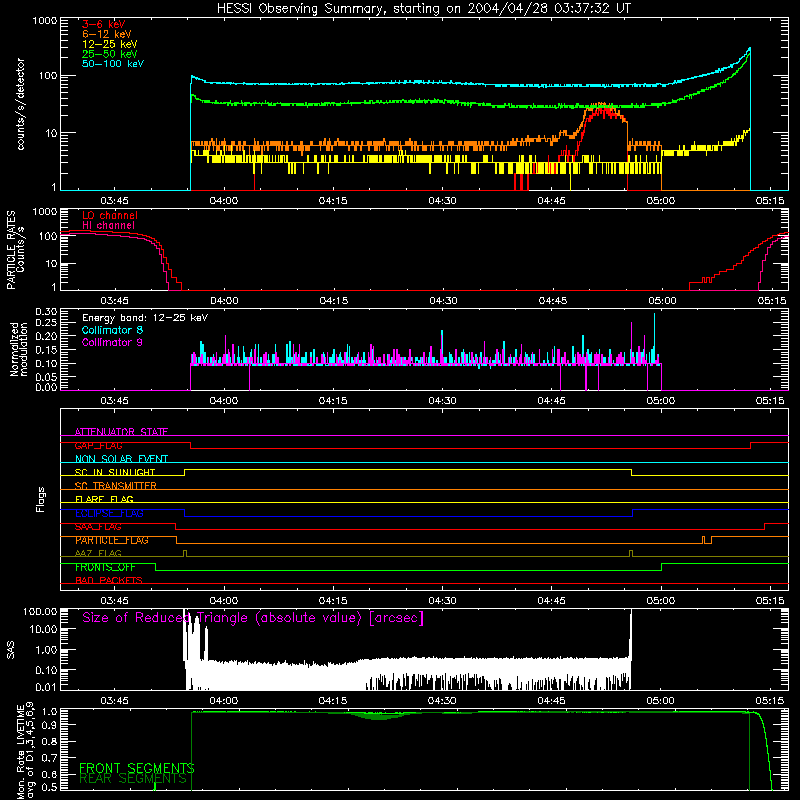Click the 04:45 tick under the Flags panel

coord(552,601)
